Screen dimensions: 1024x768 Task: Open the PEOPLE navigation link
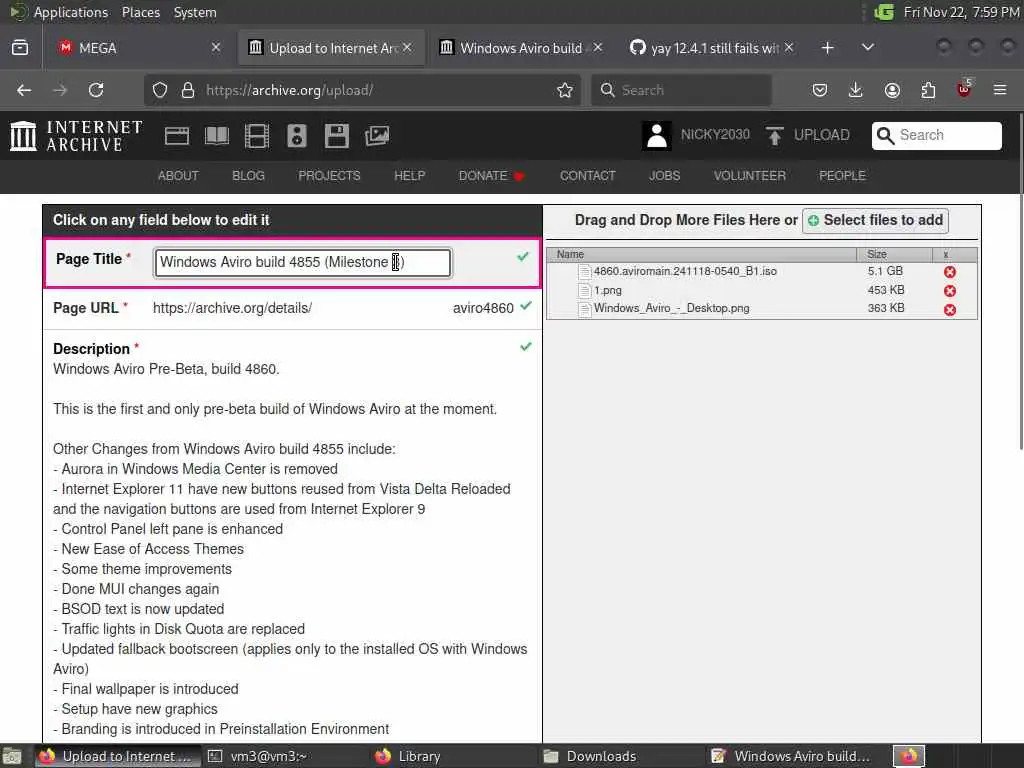[x=842, y=176]
